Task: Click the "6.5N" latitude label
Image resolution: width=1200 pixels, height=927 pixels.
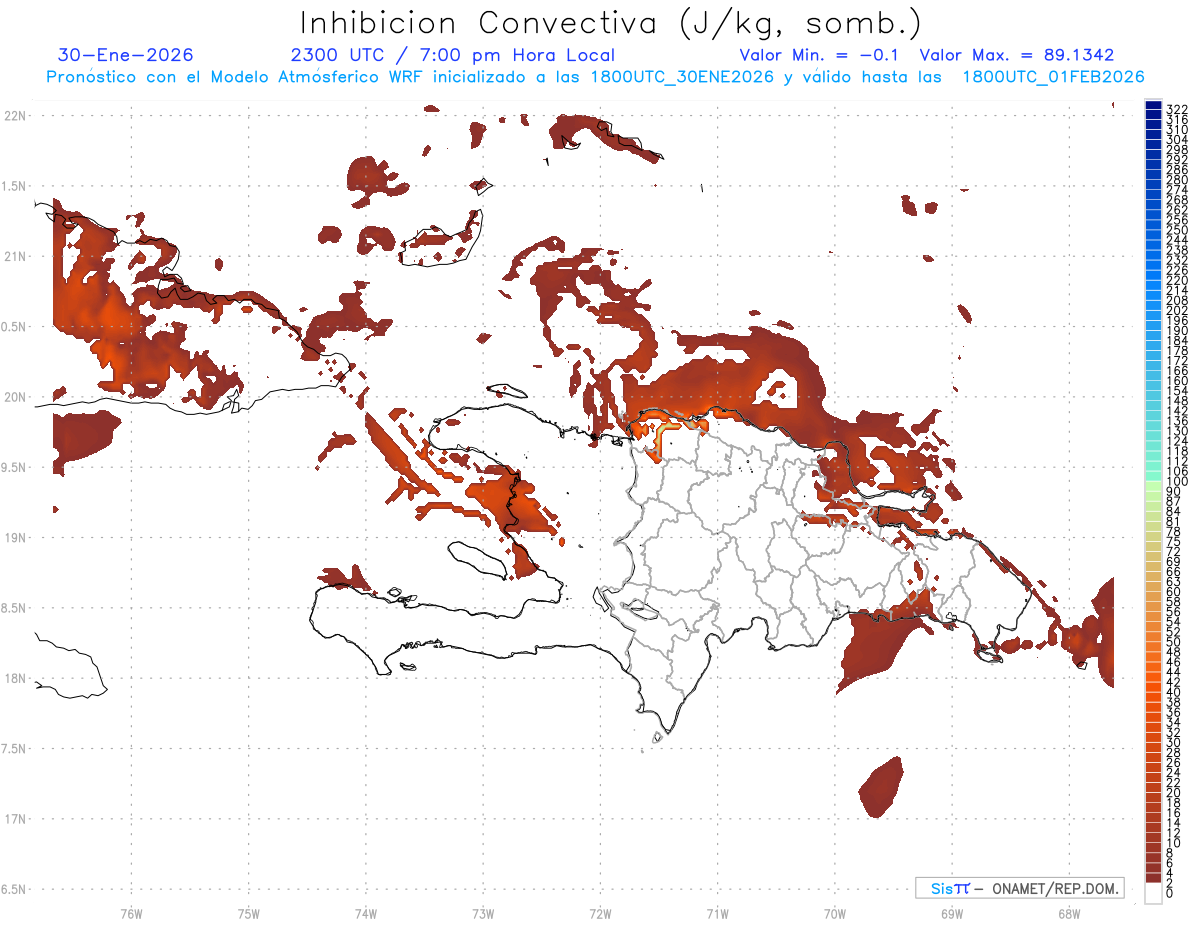Action: click(14, 889)
